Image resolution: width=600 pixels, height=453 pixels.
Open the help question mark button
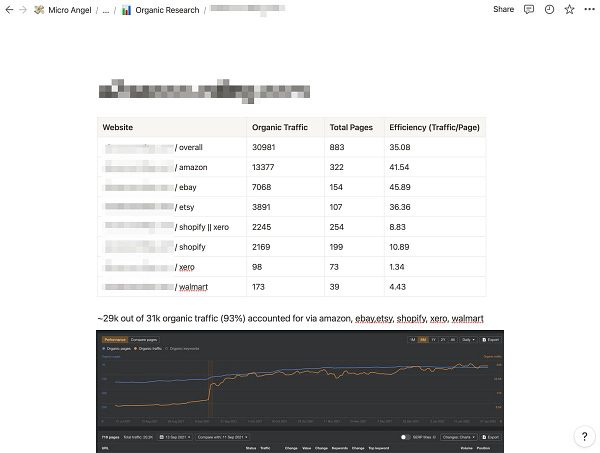coord(584,436)
